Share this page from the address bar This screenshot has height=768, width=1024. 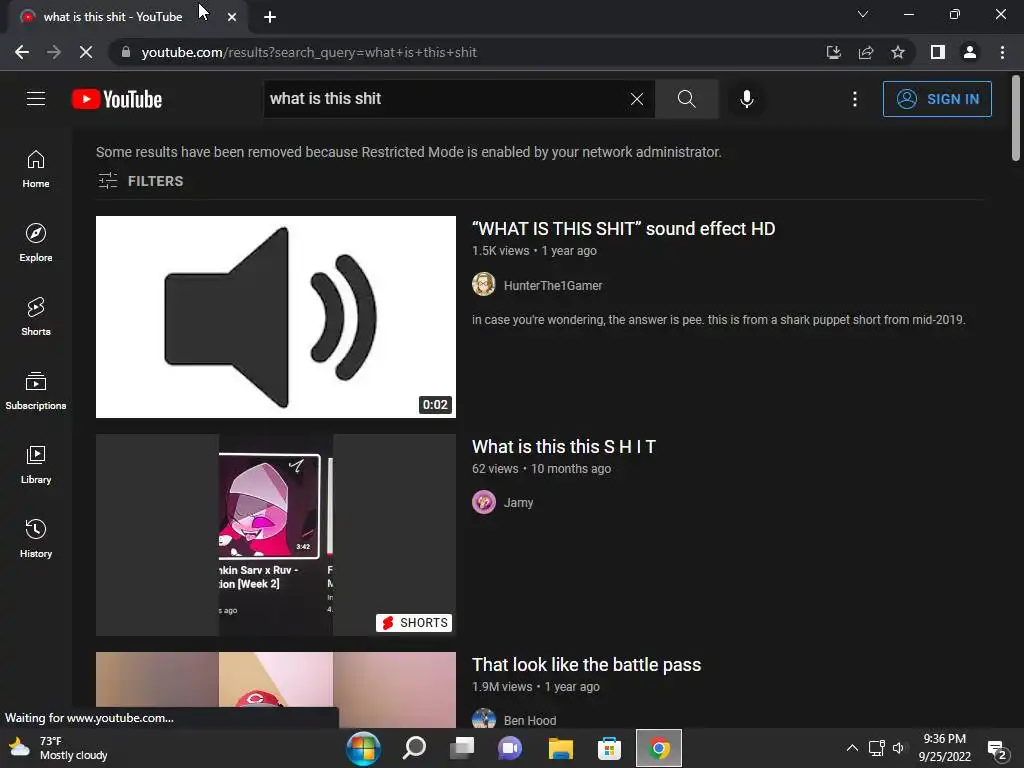pos(866,52)
